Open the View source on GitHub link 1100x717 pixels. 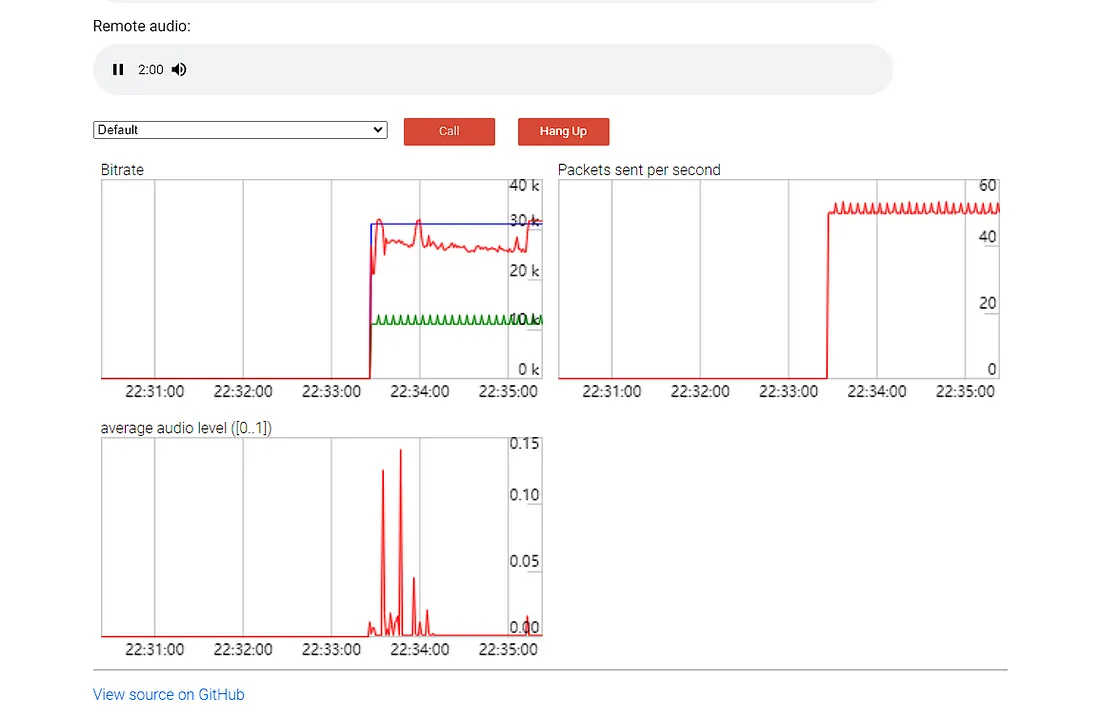(x=168, y=695)
